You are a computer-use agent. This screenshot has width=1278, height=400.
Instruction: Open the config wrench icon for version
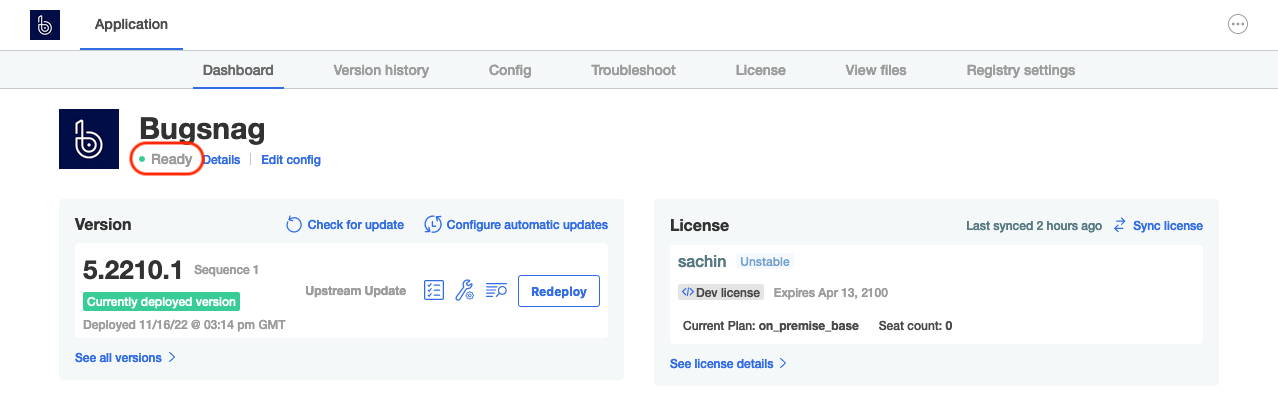(x=464, y=291)
